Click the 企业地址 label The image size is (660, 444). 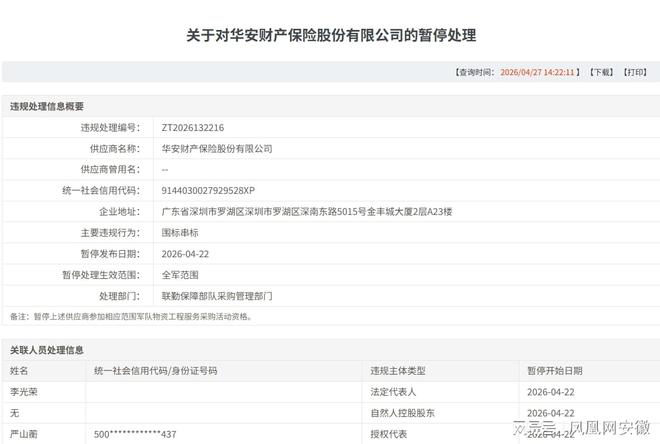point(120,212)
